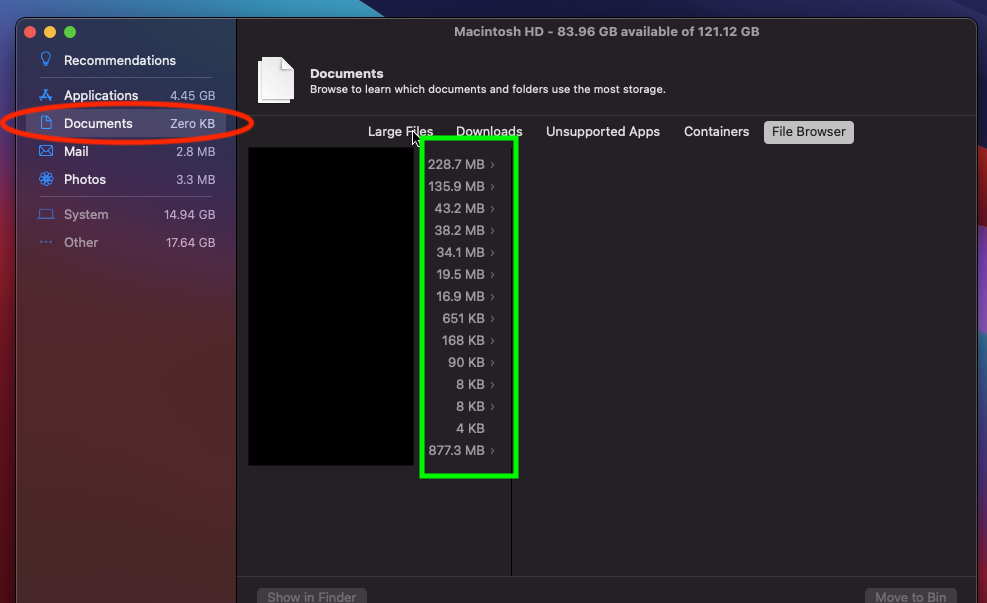Close the storage window with red button
Screen dimensions: 987x603
(30, 32)
